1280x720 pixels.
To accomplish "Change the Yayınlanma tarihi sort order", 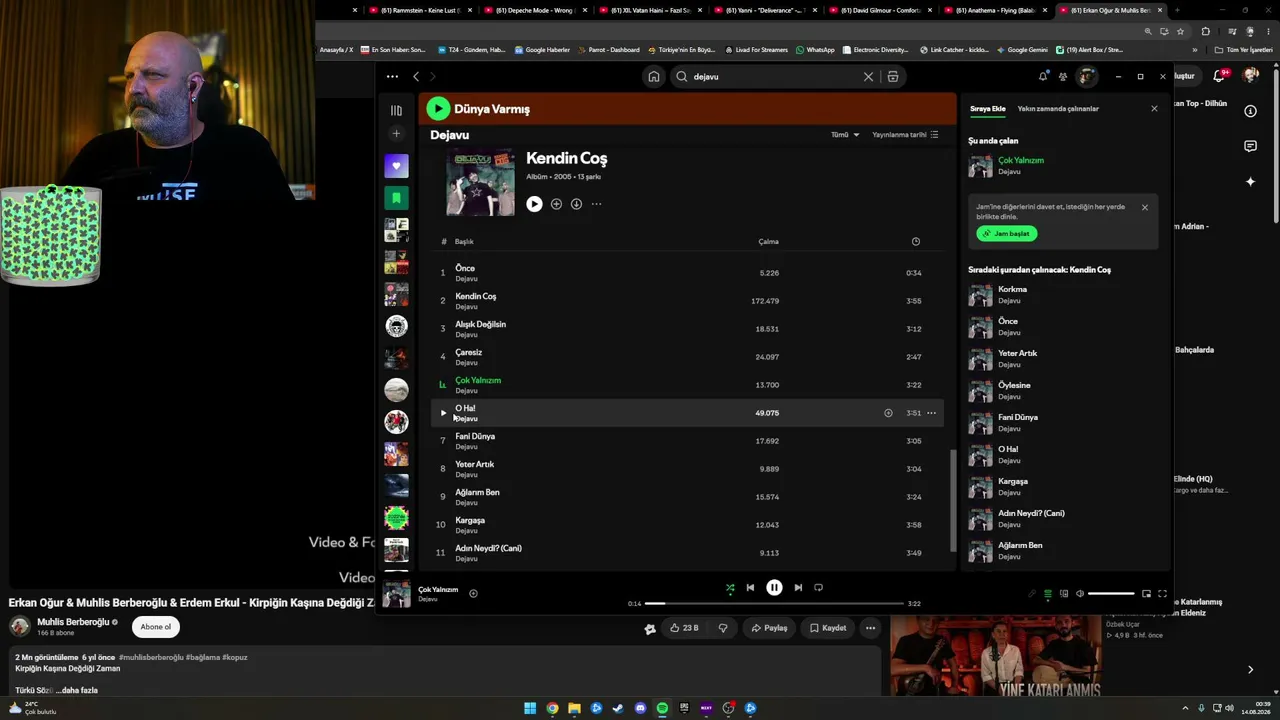I will coord(905,134).
